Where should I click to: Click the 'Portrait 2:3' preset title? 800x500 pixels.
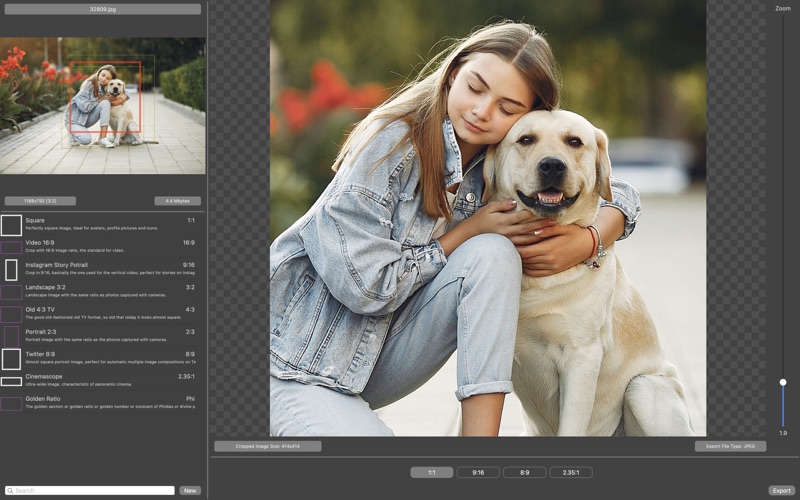coord(41,332)
